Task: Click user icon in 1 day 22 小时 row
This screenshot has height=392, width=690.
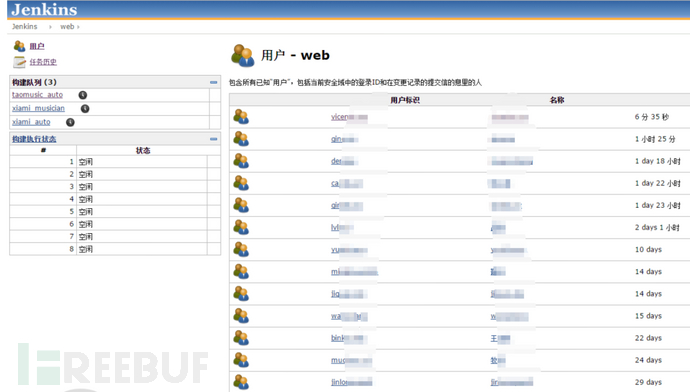Action: point(241,183)
